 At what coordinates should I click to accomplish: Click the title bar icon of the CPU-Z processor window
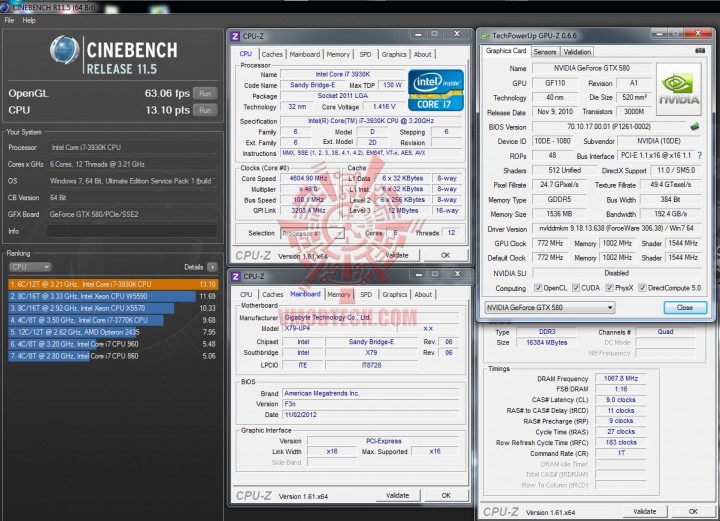(x=235, y=36)
